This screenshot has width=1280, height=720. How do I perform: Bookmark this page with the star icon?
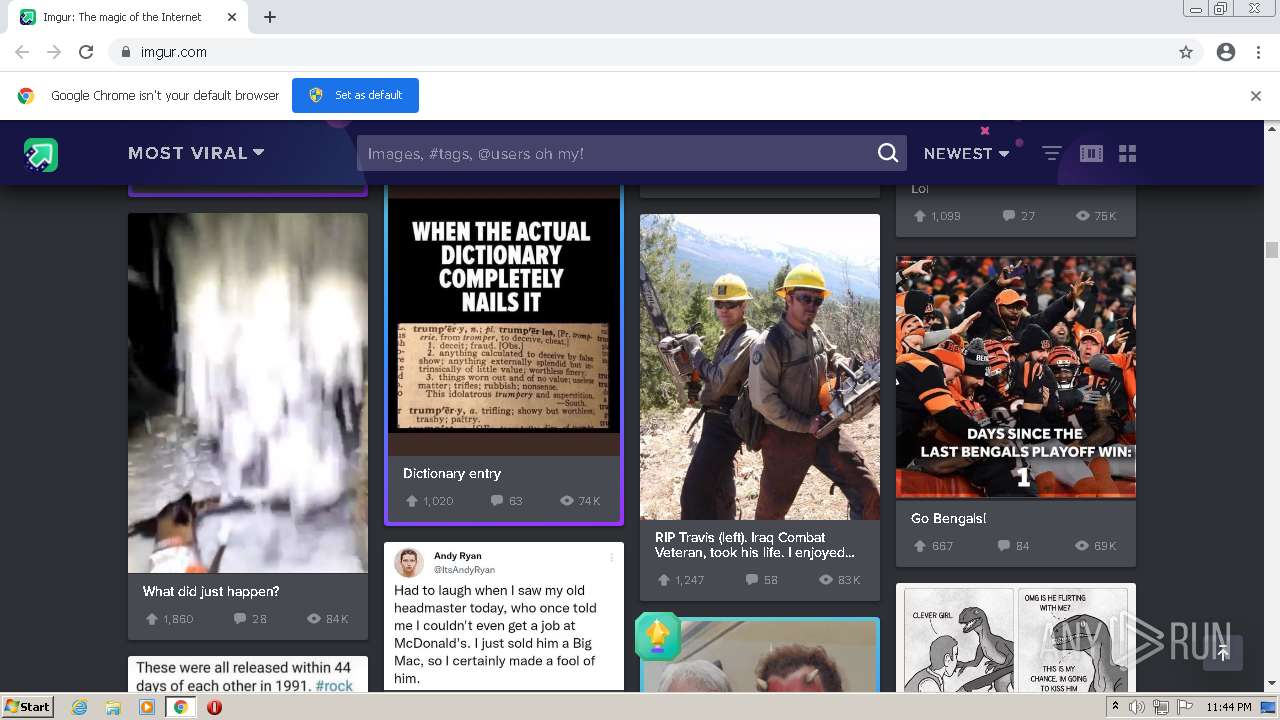(x=1186, y=52)
